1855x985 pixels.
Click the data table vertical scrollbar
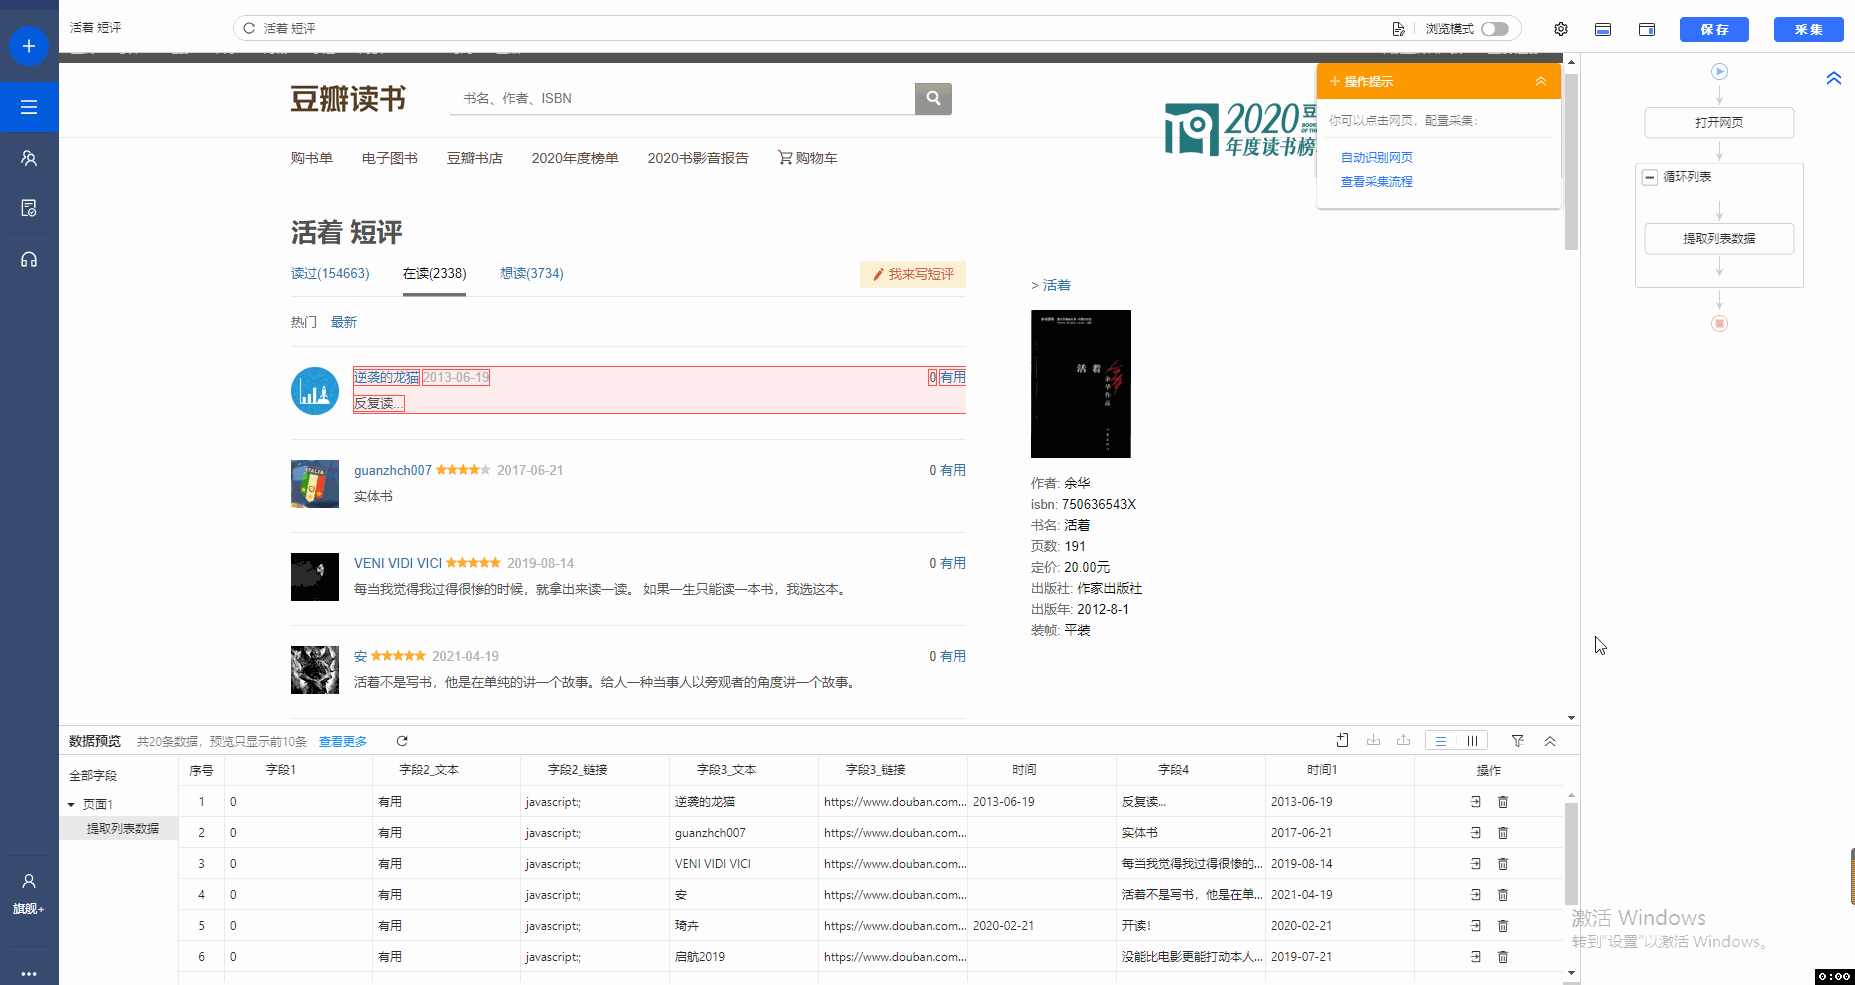[1571, 853]
